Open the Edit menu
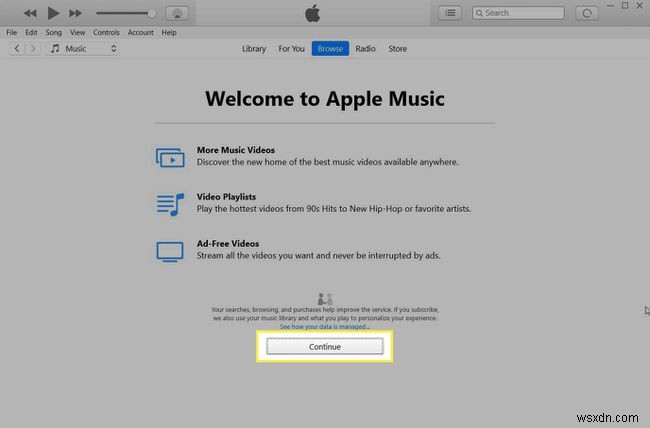Viewport: 650px width, 428px height. pos(31,32)
